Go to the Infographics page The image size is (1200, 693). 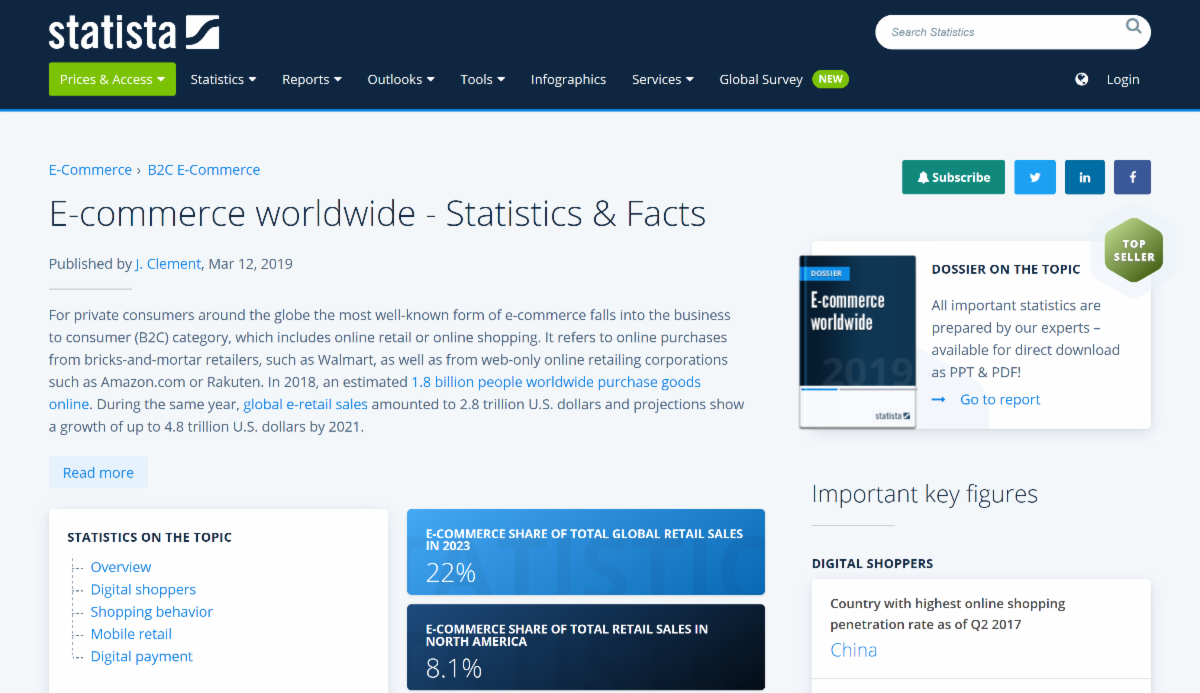click(568, 80)
